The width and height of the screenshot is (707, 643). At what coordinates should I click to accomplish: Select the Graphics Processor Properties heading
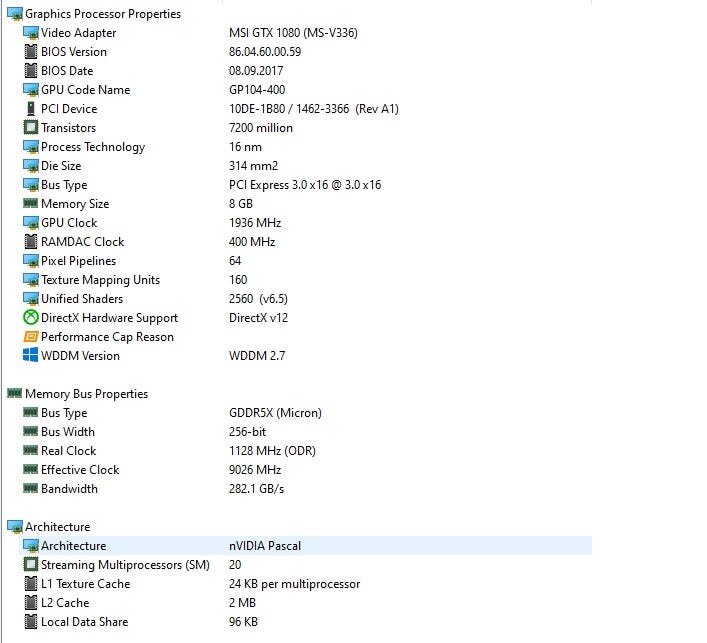click(x=103, y=14)
